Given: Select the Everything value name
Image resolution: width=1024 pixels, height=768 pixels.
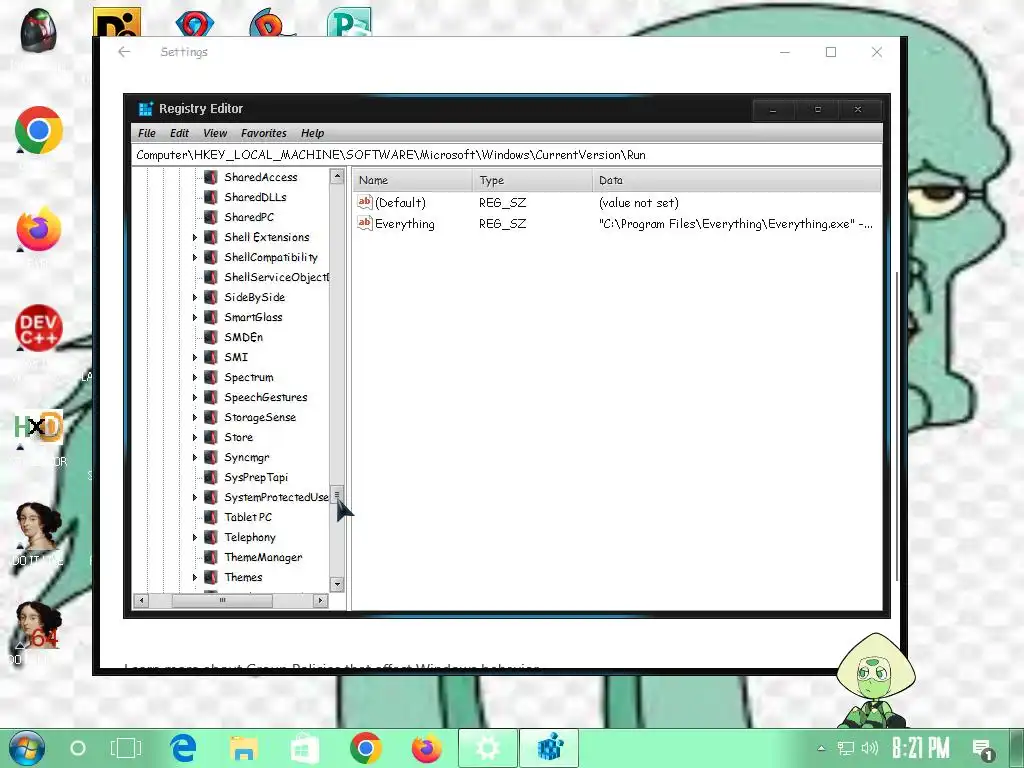Looking at the screenshot, I should [x=404, y=224].
